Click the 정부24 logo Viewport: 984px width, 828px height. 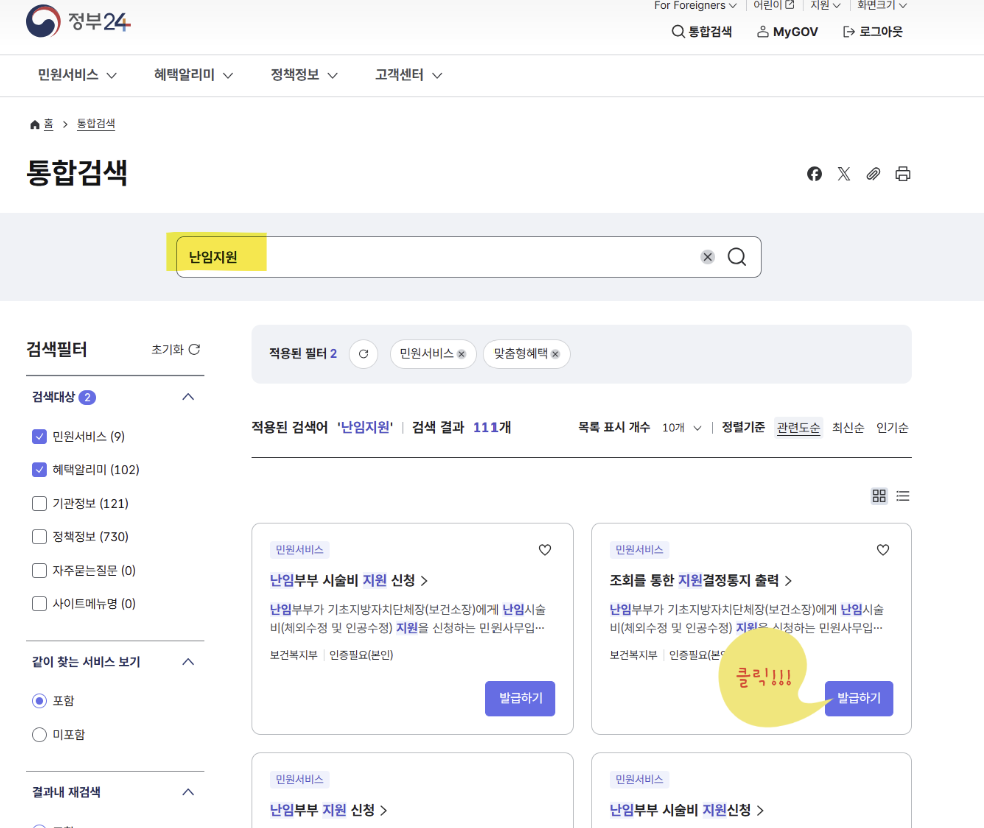pos(78,21)
